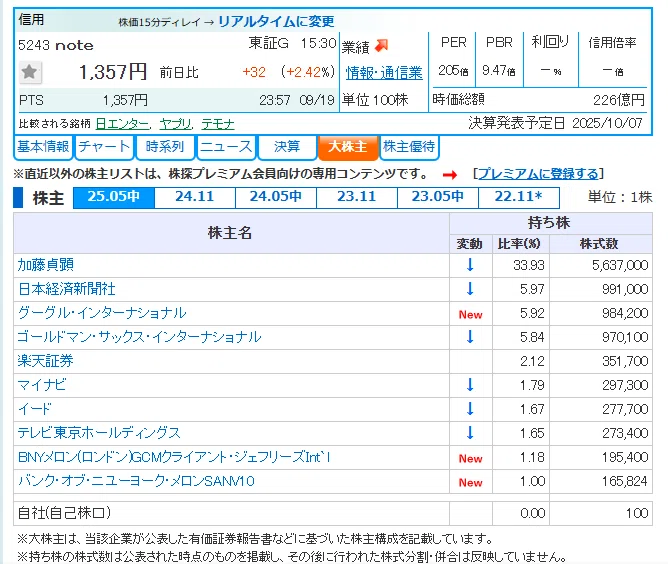The image size is (668, 564).
Task: Click the New badge for グーグル・インターナショナル
Action: click(470, 314)
